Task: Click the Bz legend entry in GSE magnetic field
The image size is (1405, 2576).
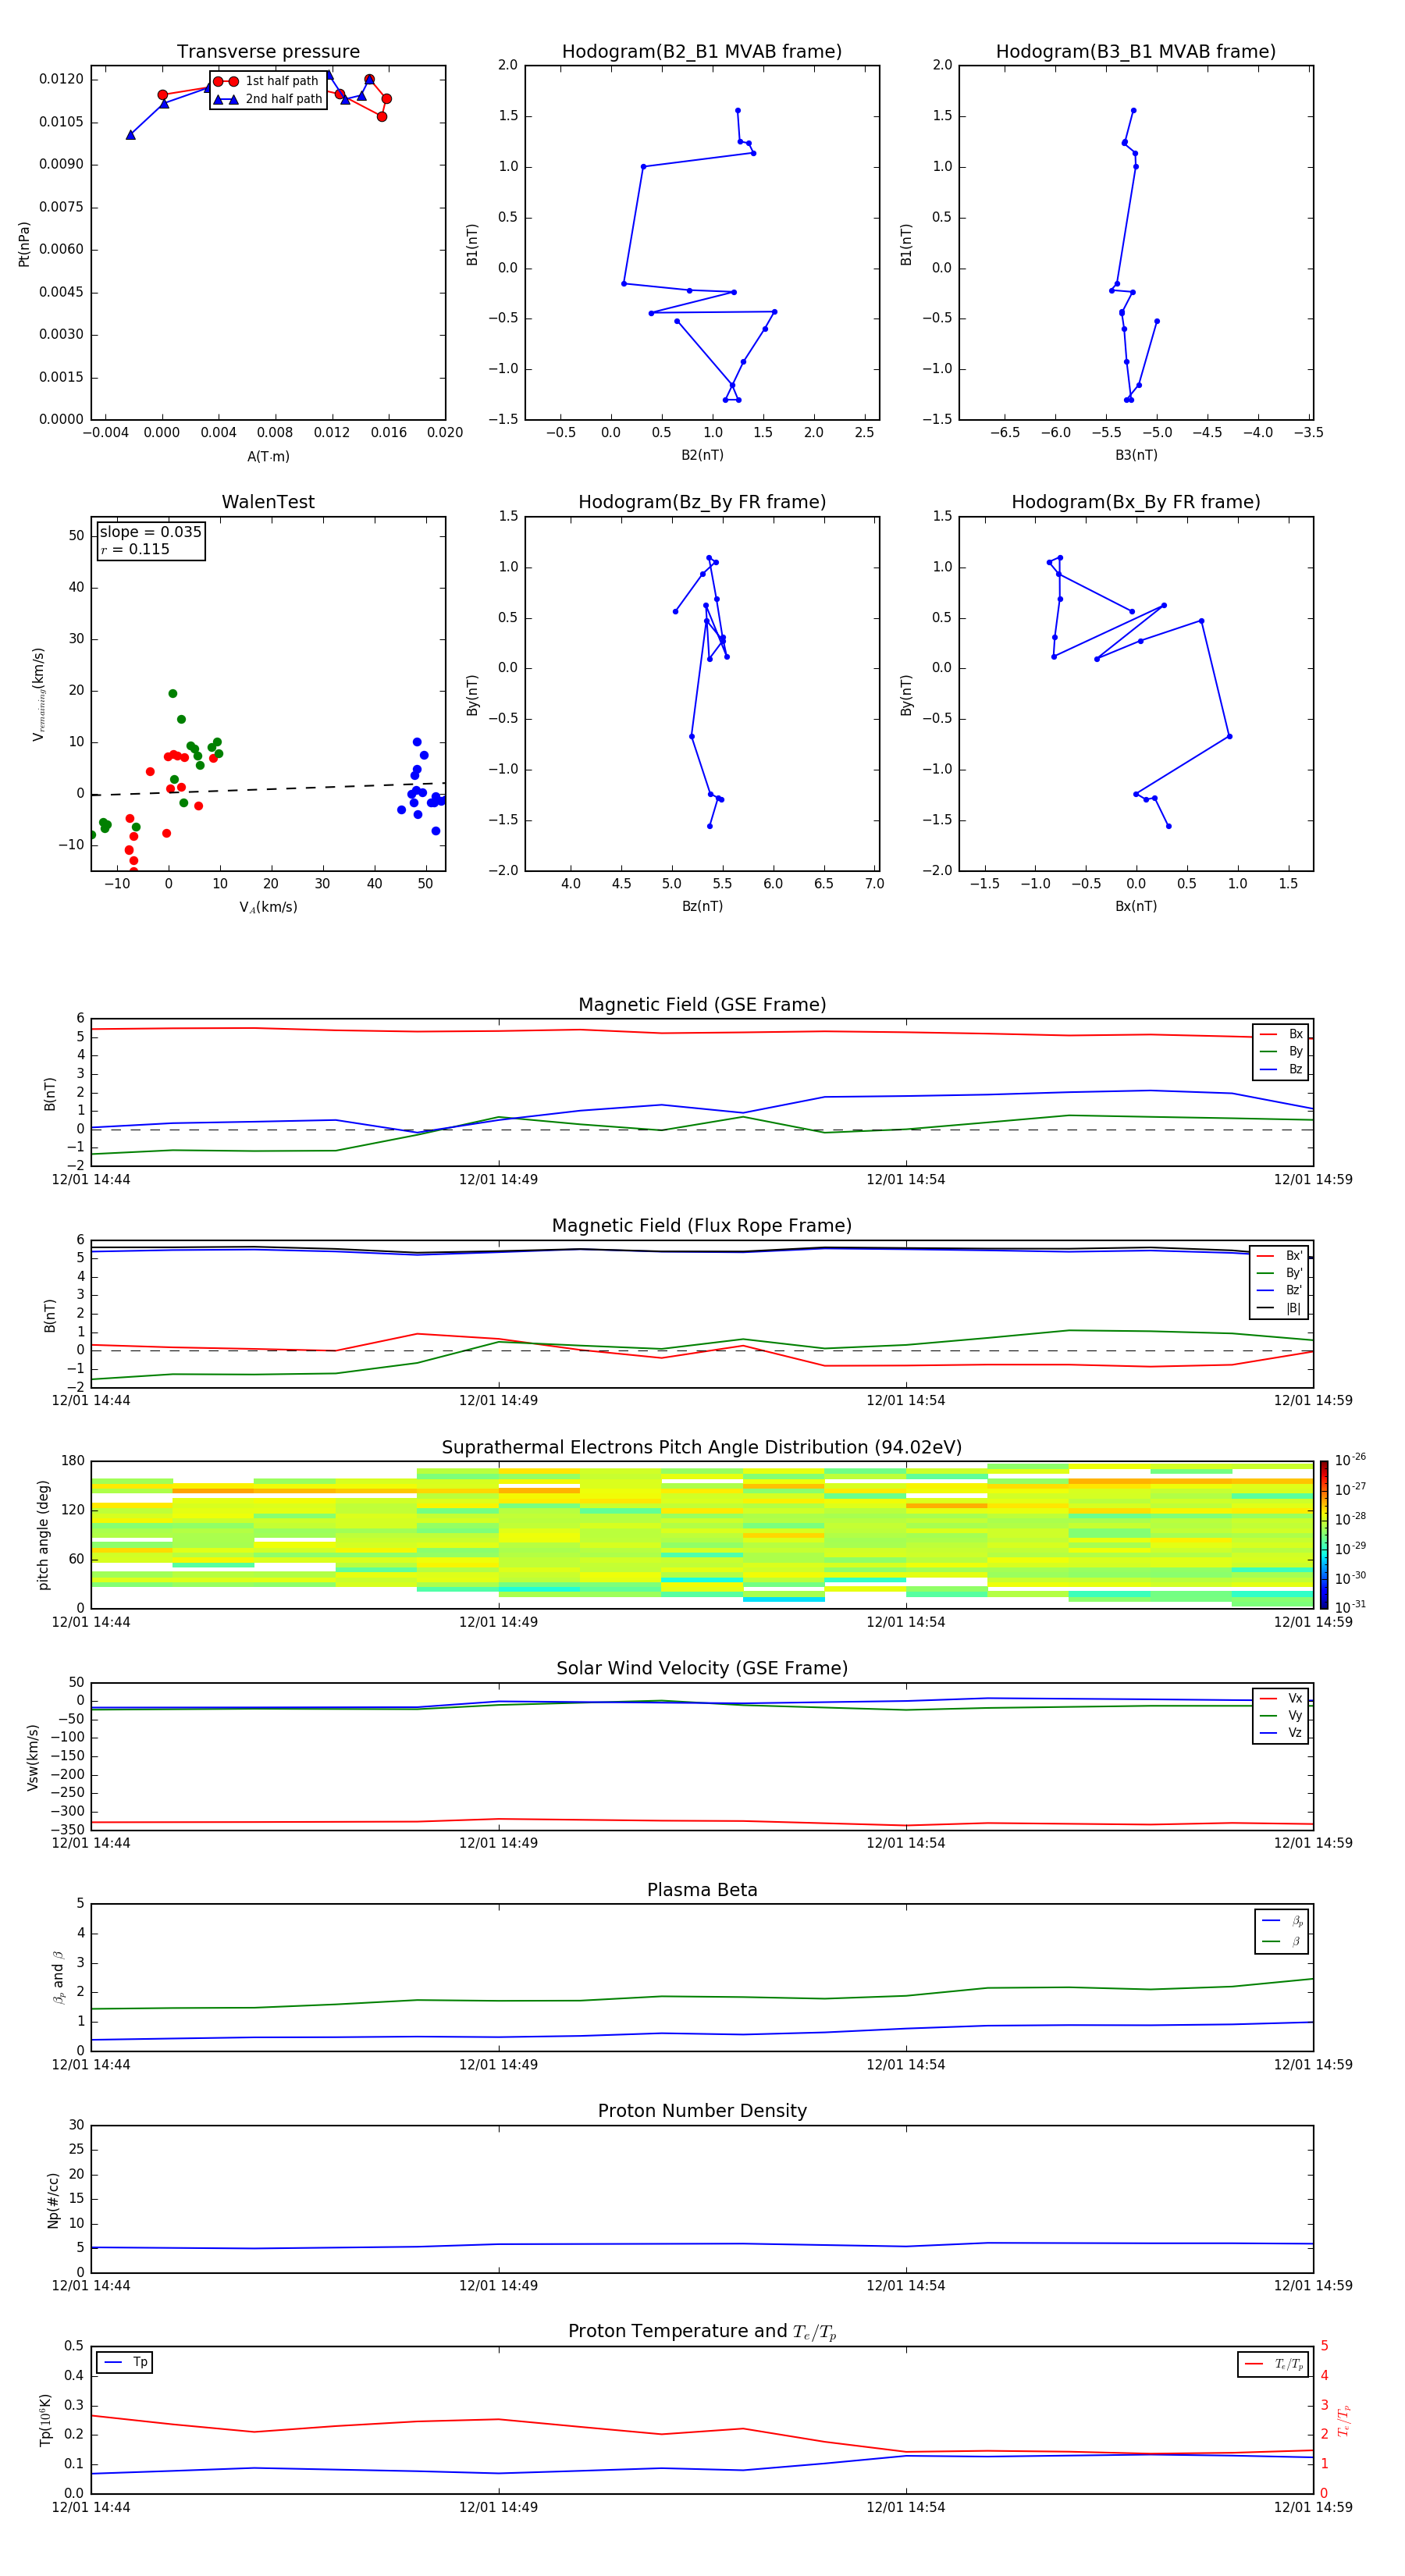Action: (1281, 1070)
